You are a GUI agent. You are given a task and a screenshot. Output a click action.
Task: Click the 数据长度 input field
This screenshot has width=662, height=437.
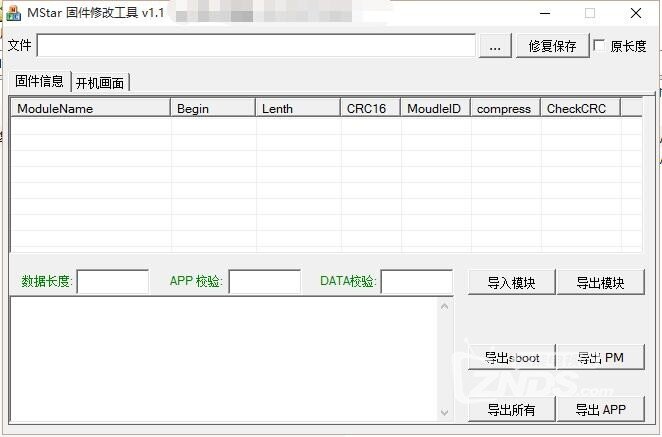tap(113, 282)
